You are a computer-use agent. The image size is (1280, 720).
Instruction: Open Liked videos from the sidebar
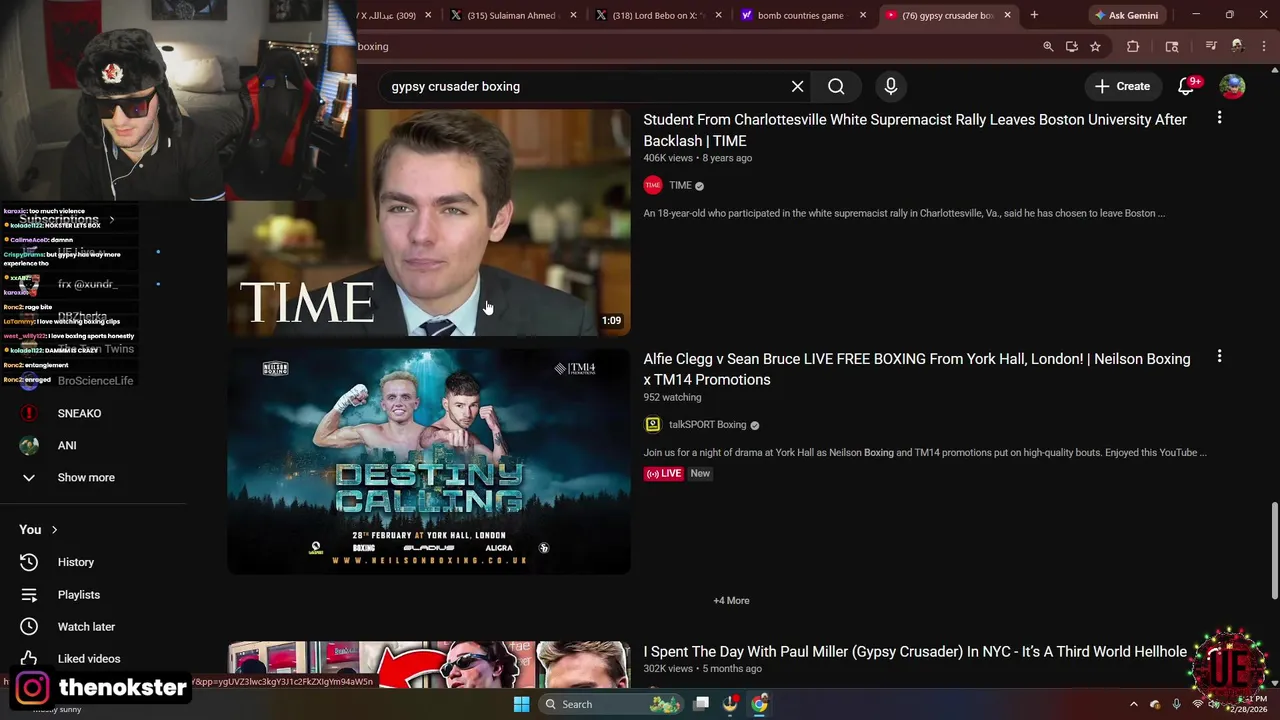point(89,658)
